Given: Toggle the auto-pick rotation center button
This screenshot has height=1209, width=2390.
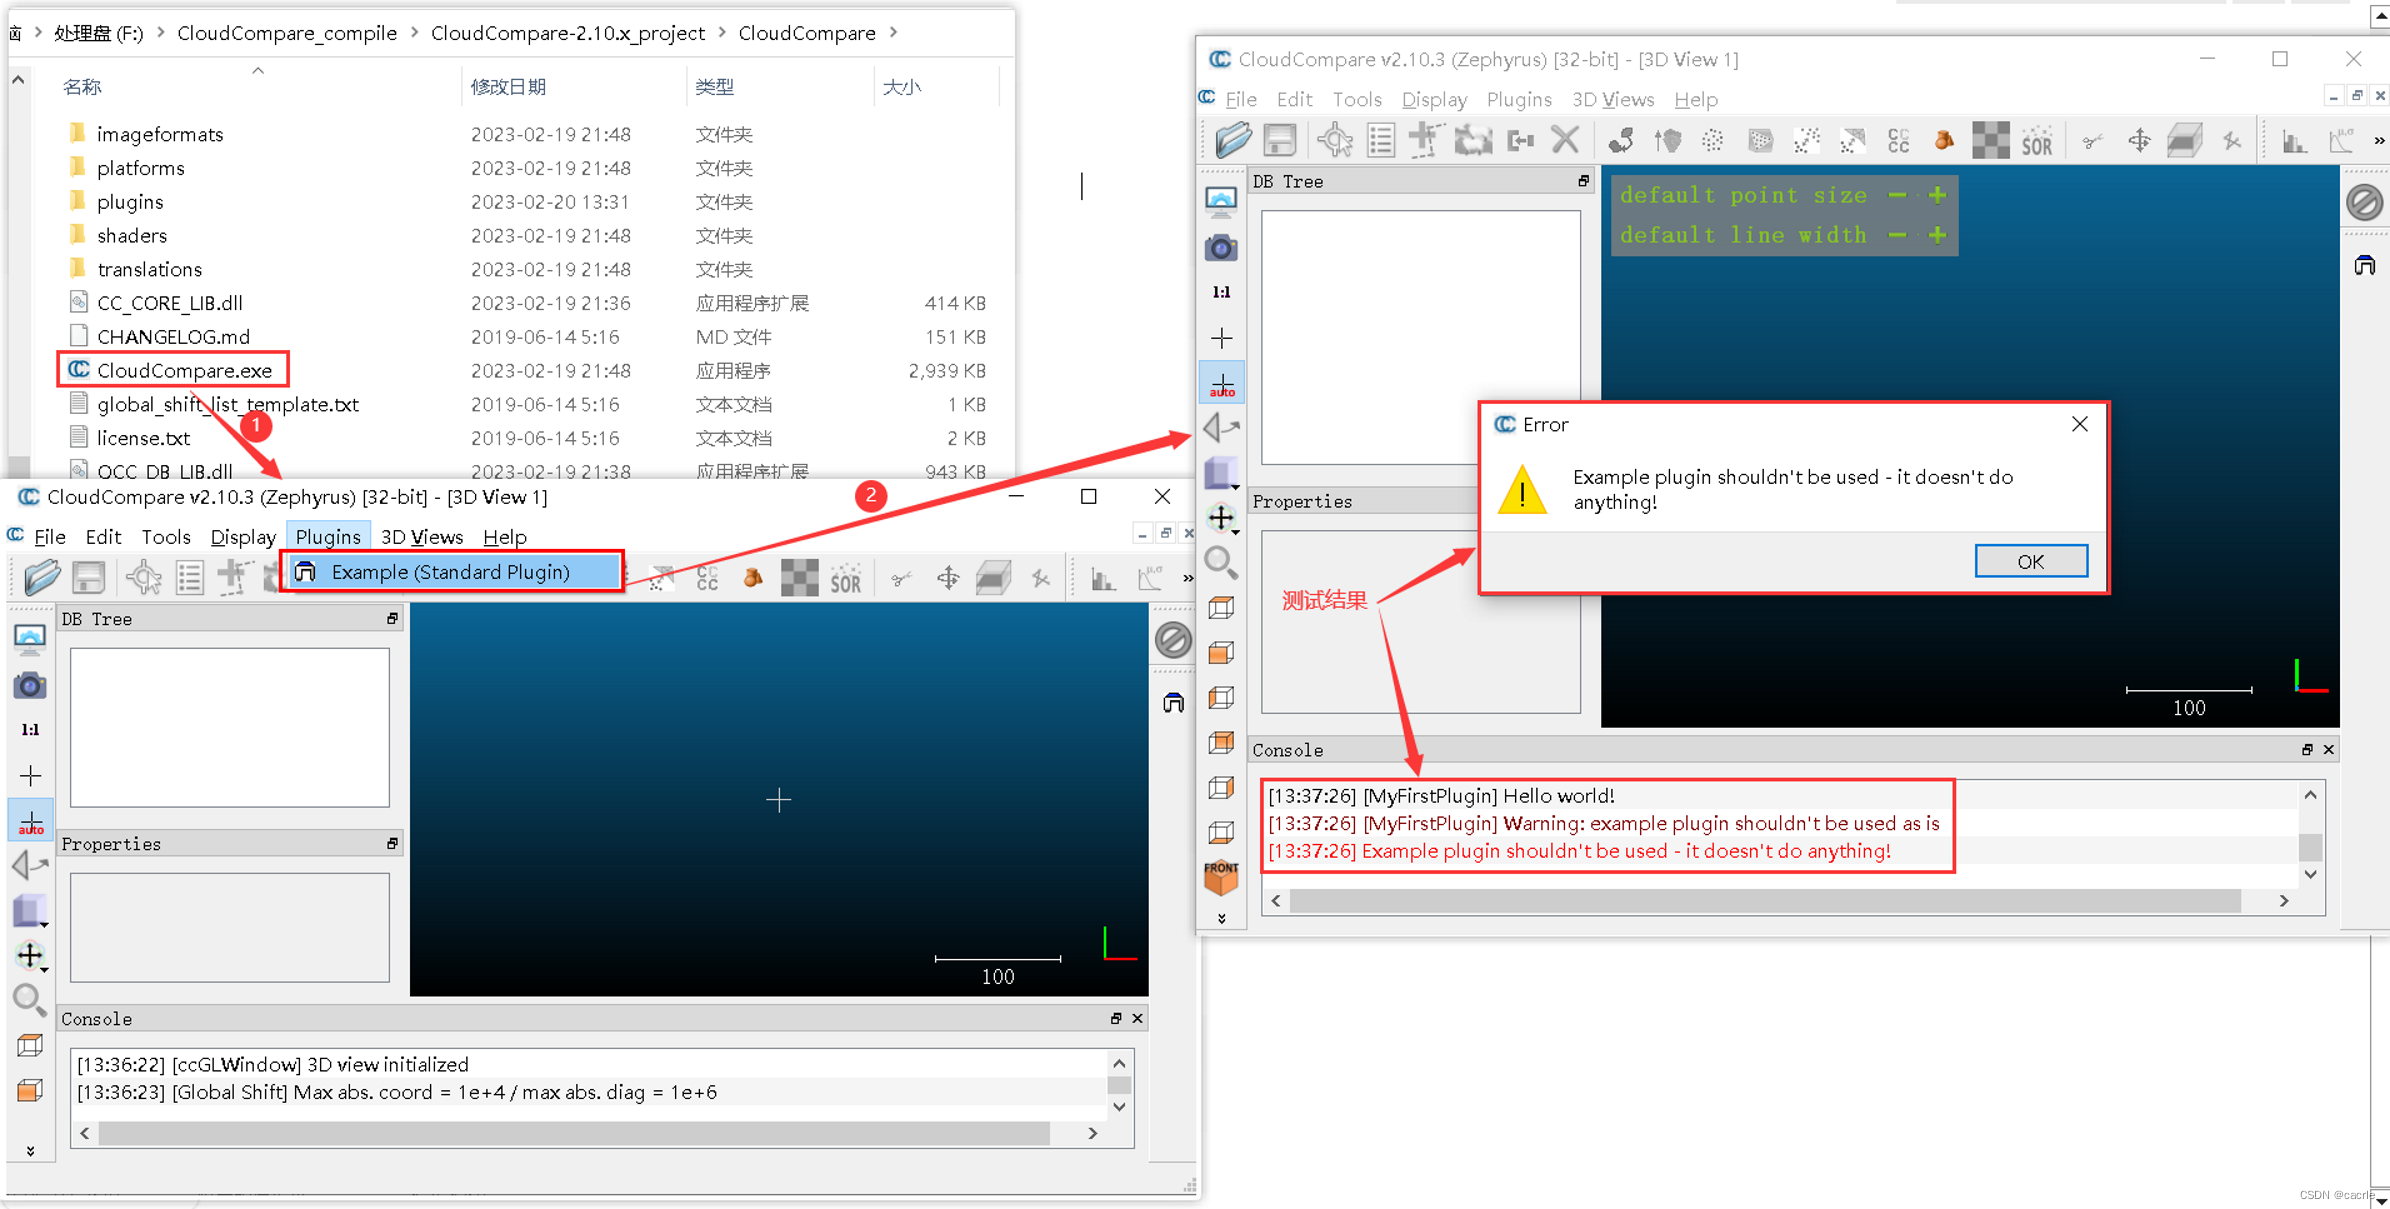Looking at the screenshot, I should tap(1222, 382).
